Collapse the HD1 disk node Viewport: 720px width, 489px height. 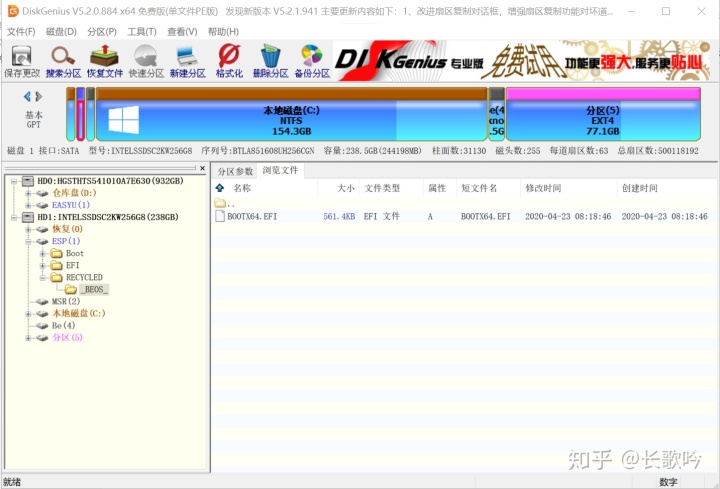14,217
